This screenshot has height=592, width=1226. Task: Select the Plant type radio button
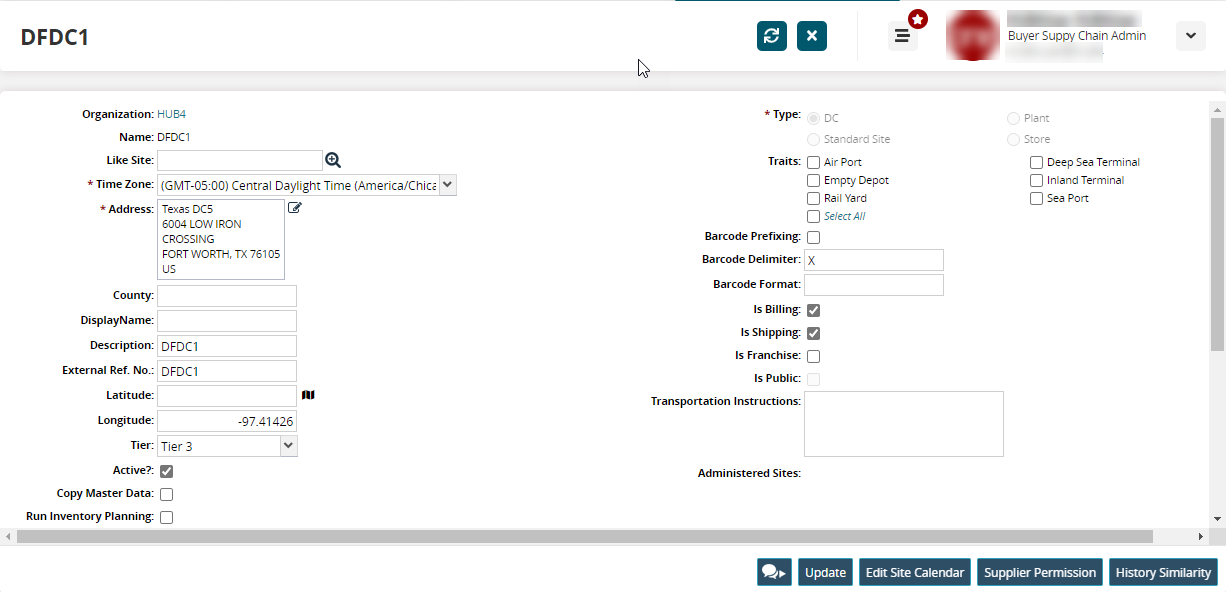(x=1013, y=118)
